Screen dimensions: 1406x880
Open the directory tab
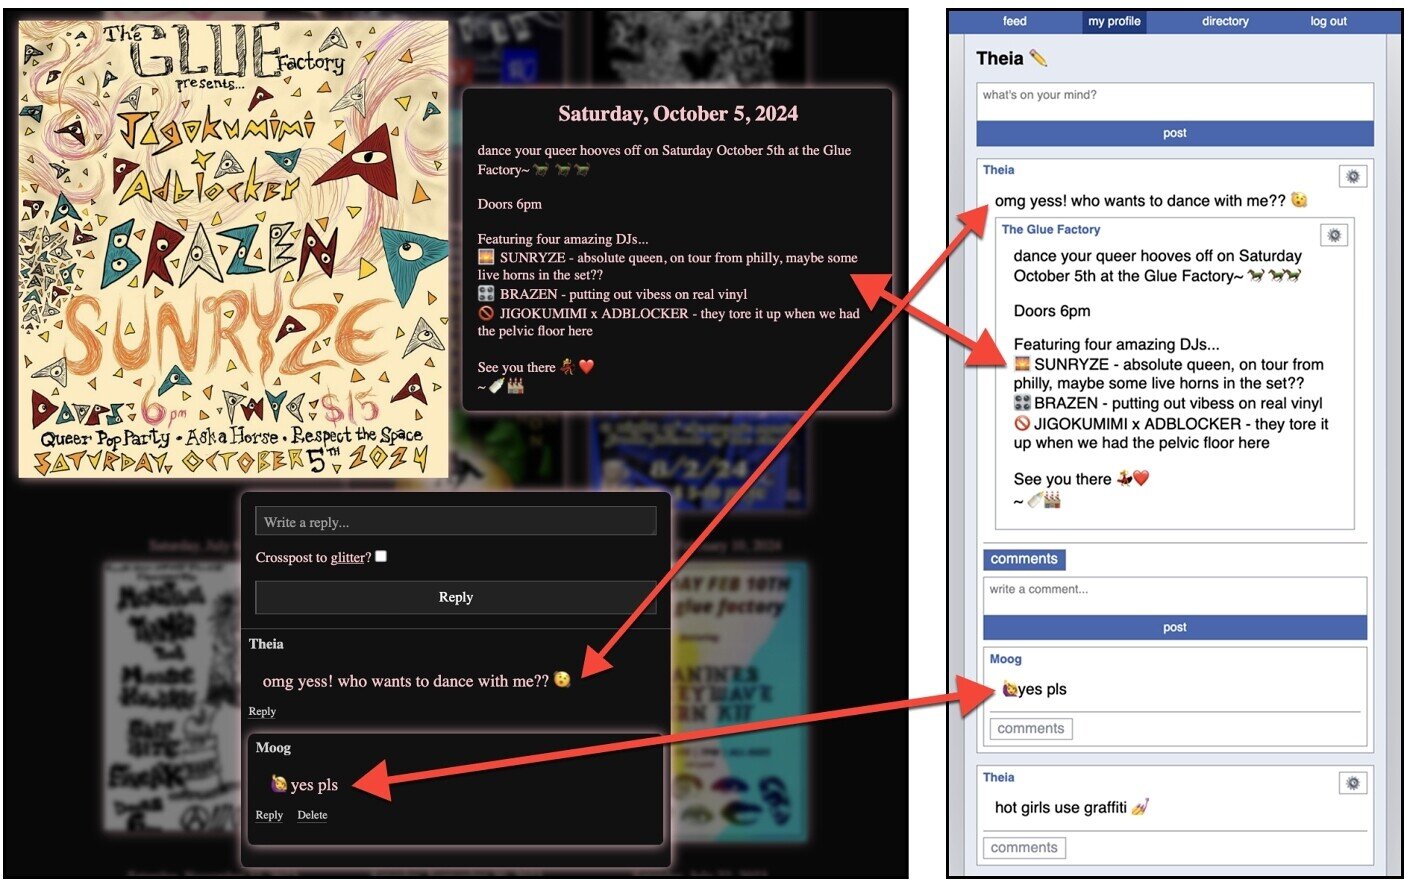(x=1224, y=21)
